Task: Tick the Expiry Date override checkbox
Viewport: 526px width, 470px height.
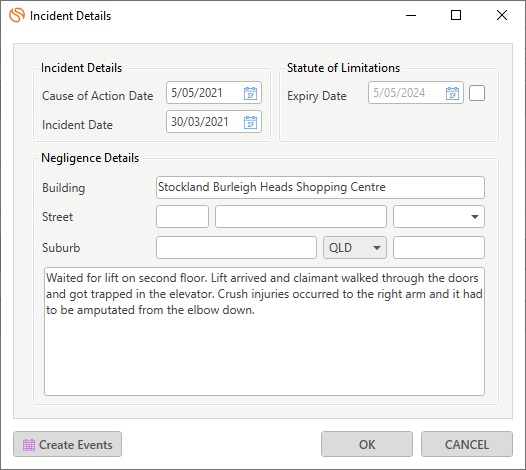Action: coord(477,93)
